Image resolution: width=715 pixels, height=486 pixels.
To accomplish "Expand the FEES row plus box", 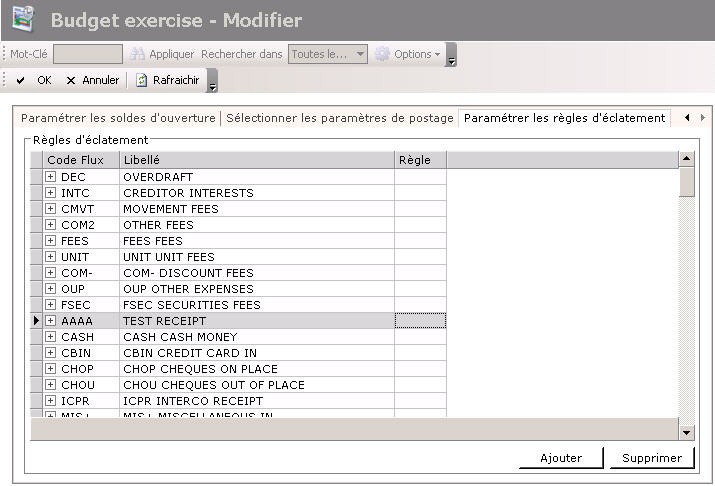I will point(50,241).
